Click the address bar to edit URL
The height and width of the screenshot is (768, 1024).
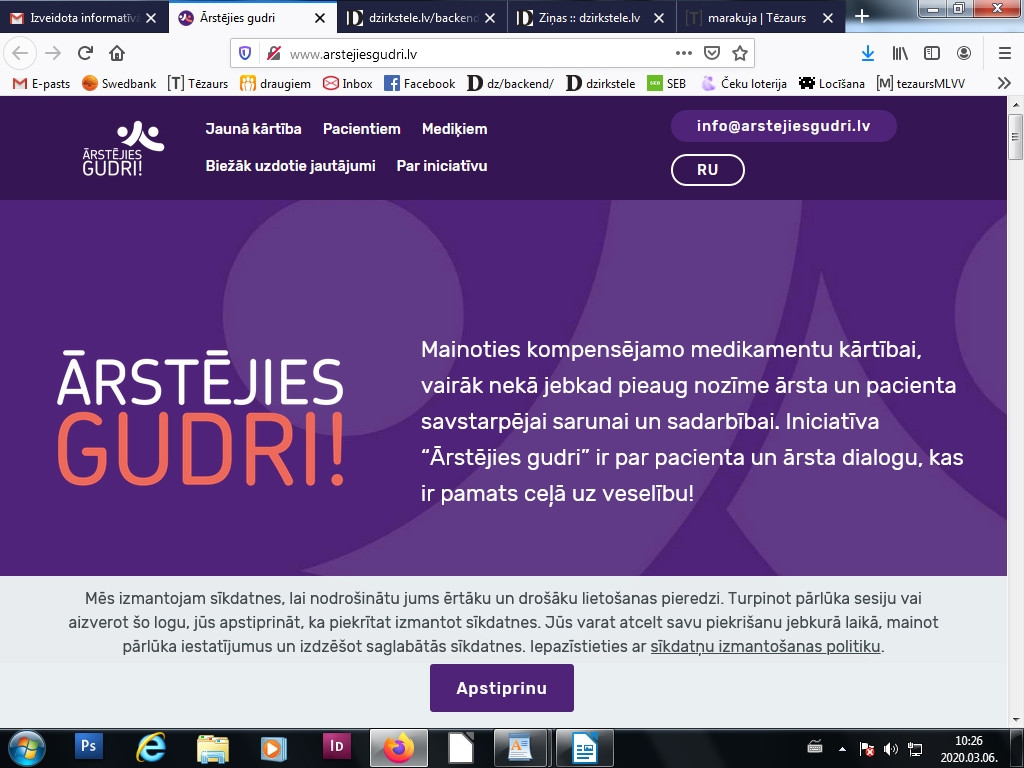pyautogui.click(x=450, y=54)
